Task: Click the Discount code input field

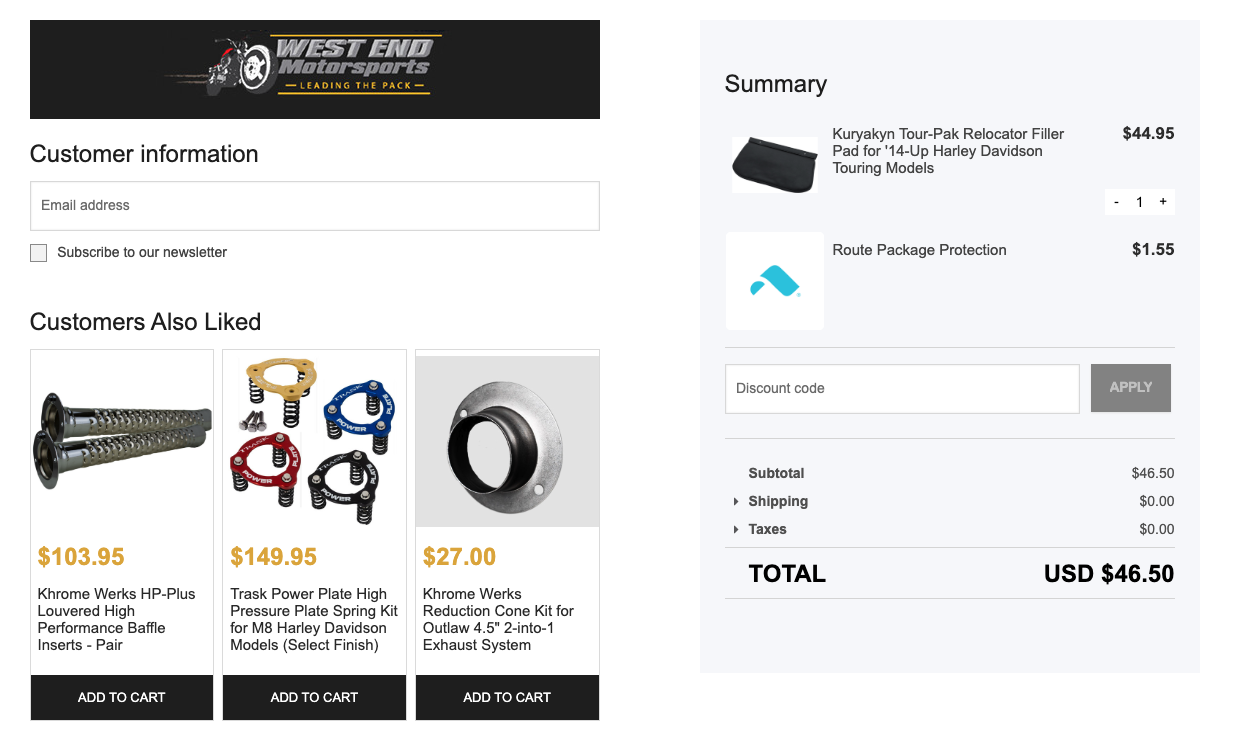Action: (x=901, y=388)
